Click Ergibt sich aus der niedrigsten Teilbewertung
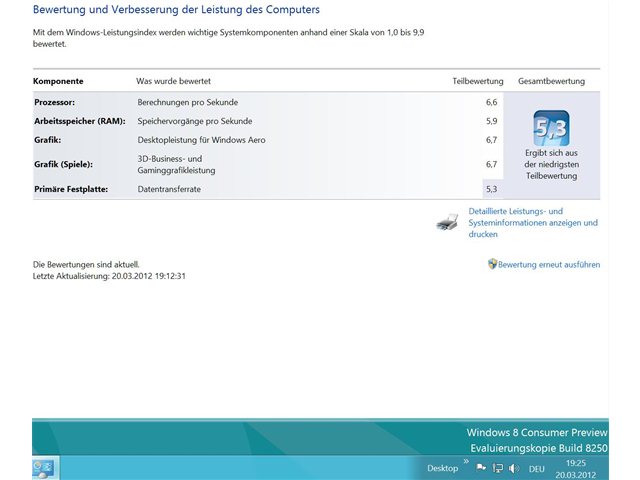 (551, 164)
